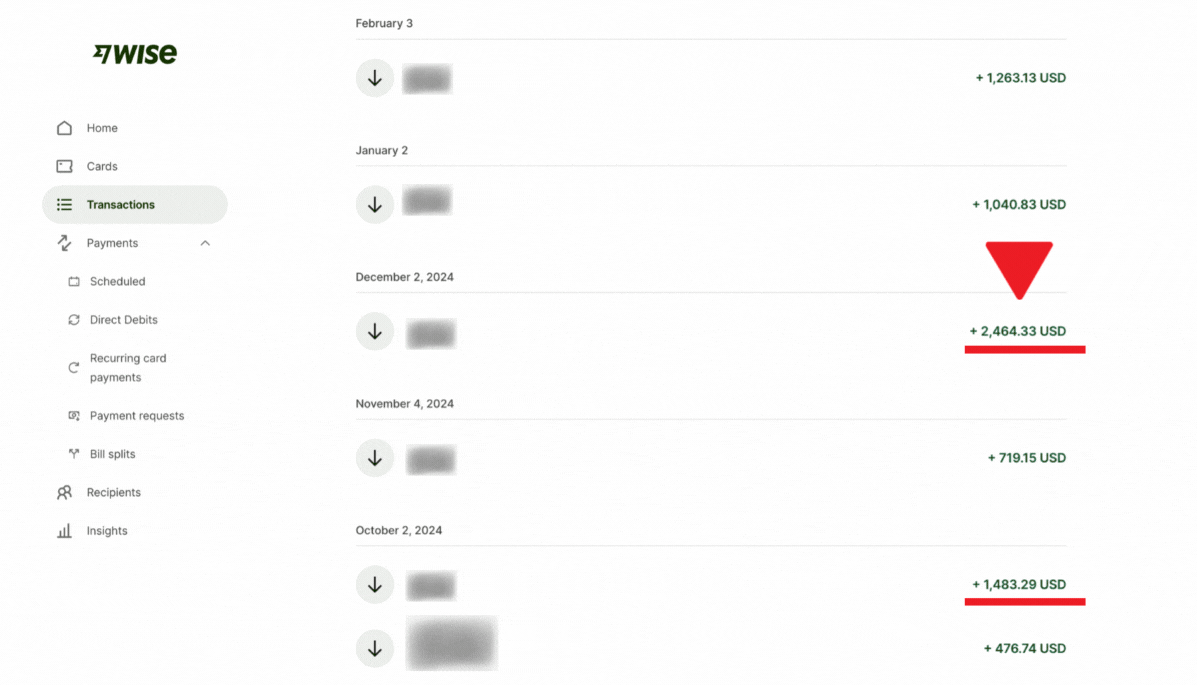This screenshot has height=685, width=1197.
Task: Click the January 2 transaction arrow icon
Action: 375,205
